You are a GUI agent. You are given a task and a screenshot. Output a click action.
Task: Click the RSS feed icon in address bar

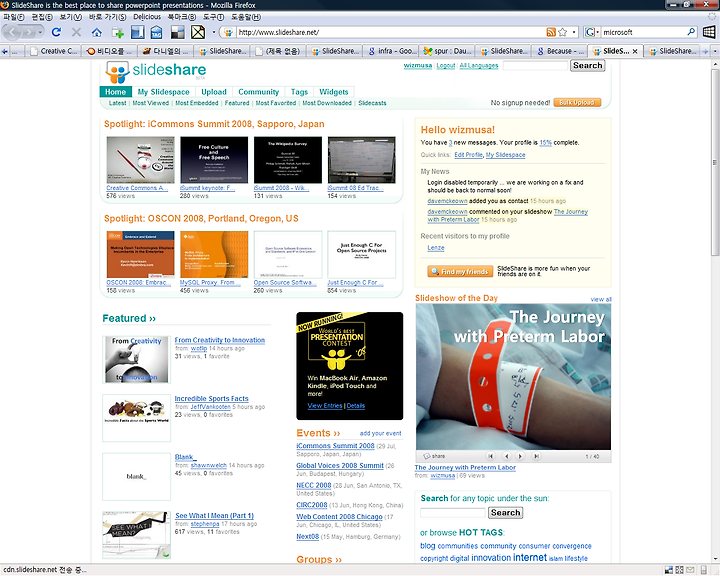551,32
